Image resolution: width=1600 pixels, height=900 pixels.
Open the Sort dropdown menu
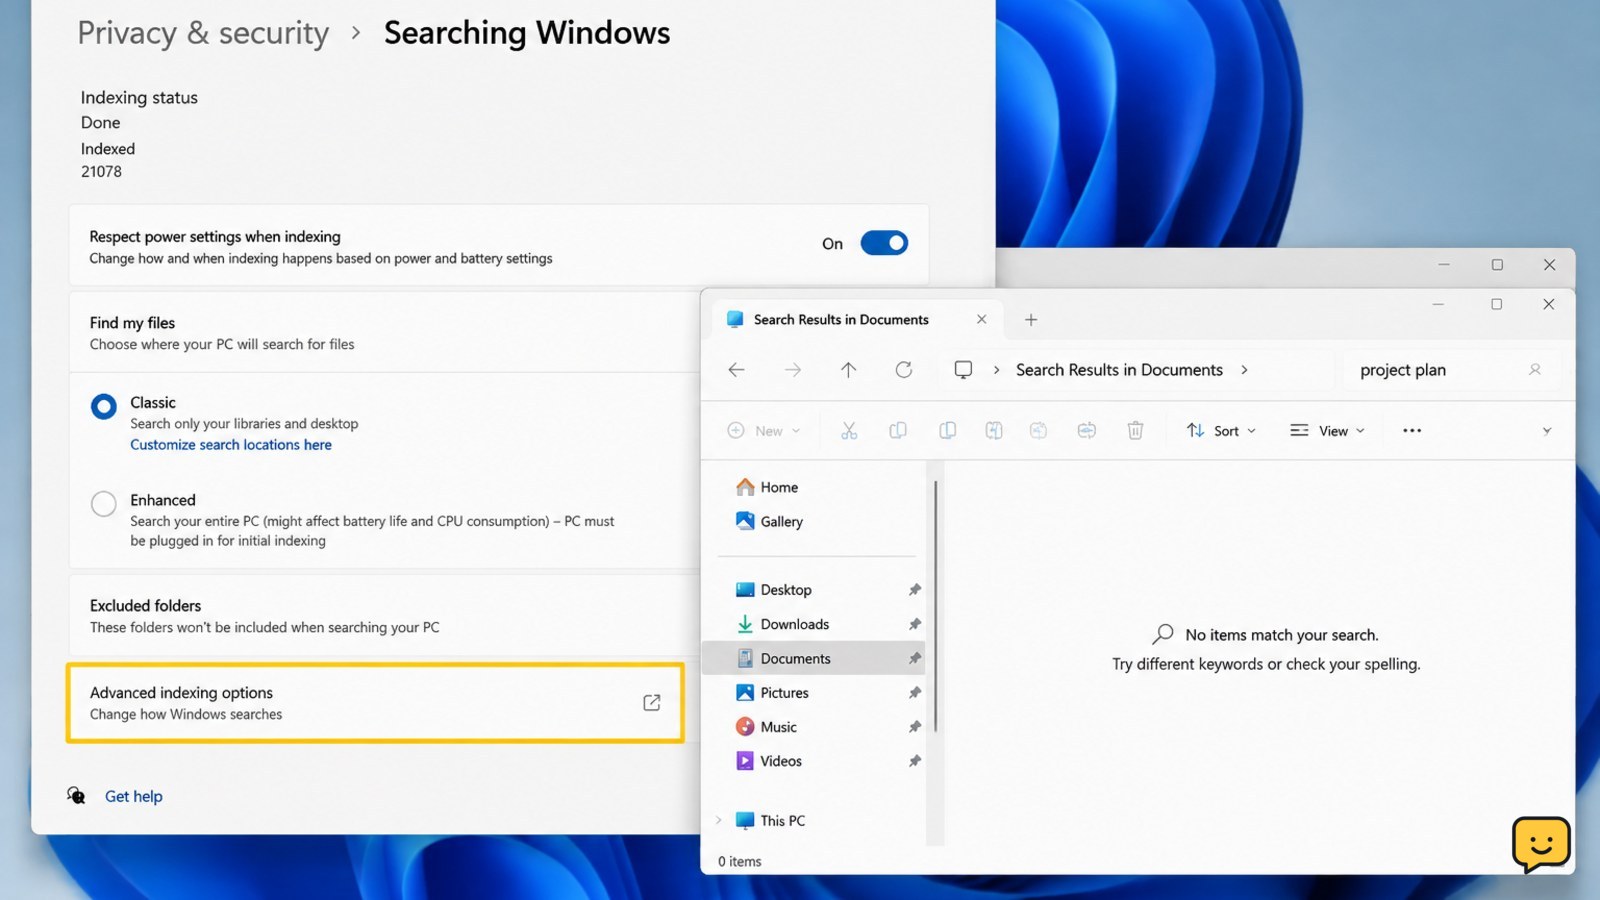click(1221, 430)
